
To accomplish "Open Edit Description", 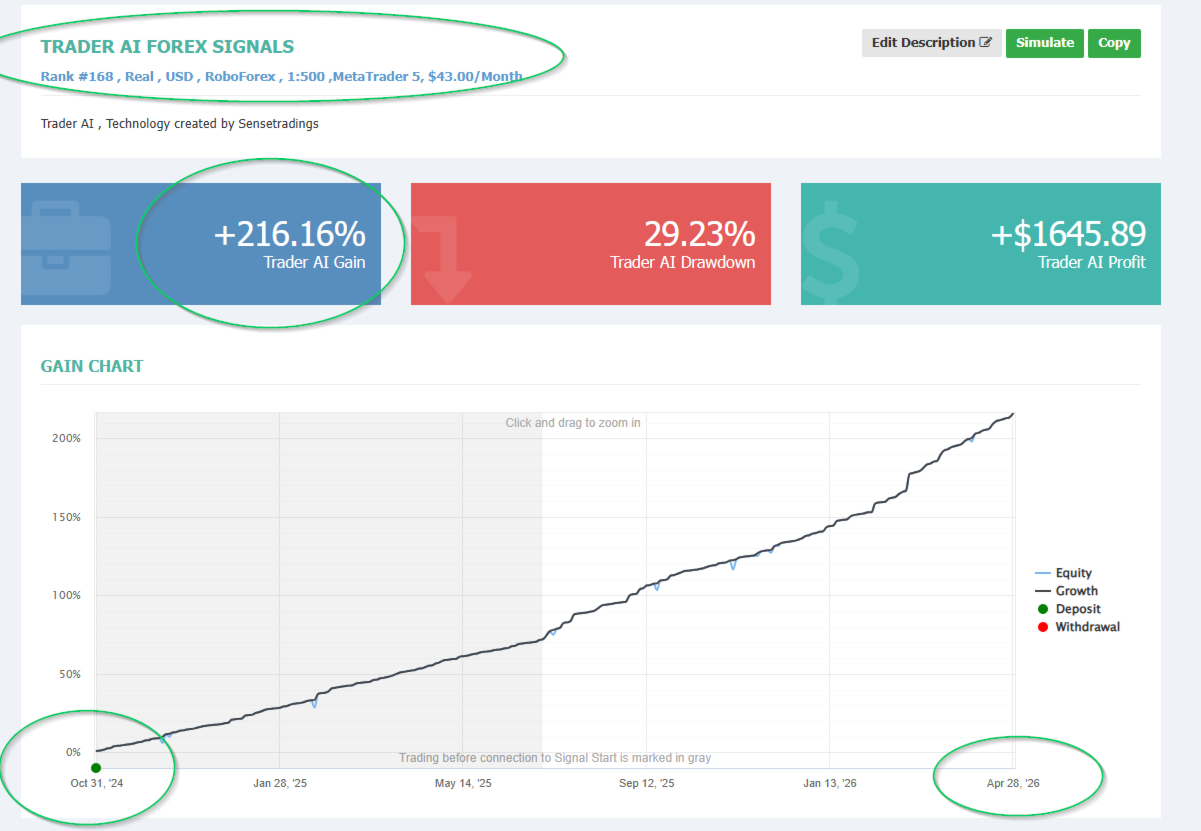I will coord(931,43).
